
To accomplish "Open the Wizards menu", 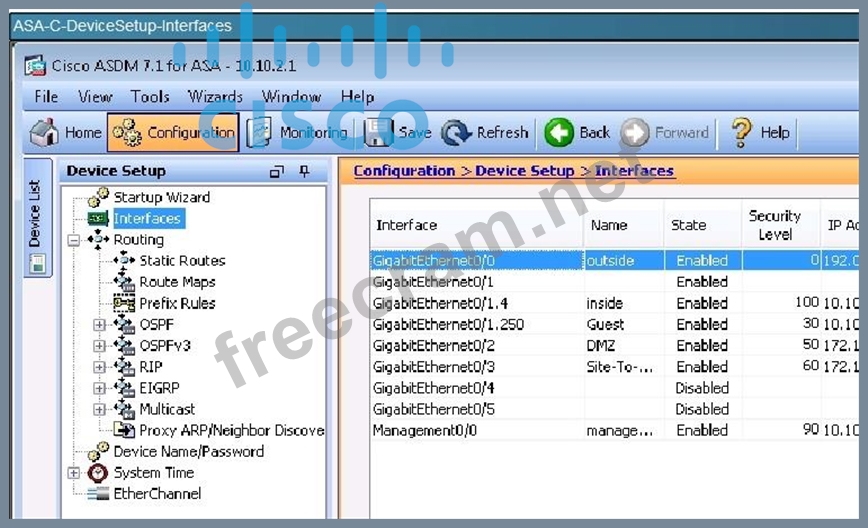I will coord(215,97).
